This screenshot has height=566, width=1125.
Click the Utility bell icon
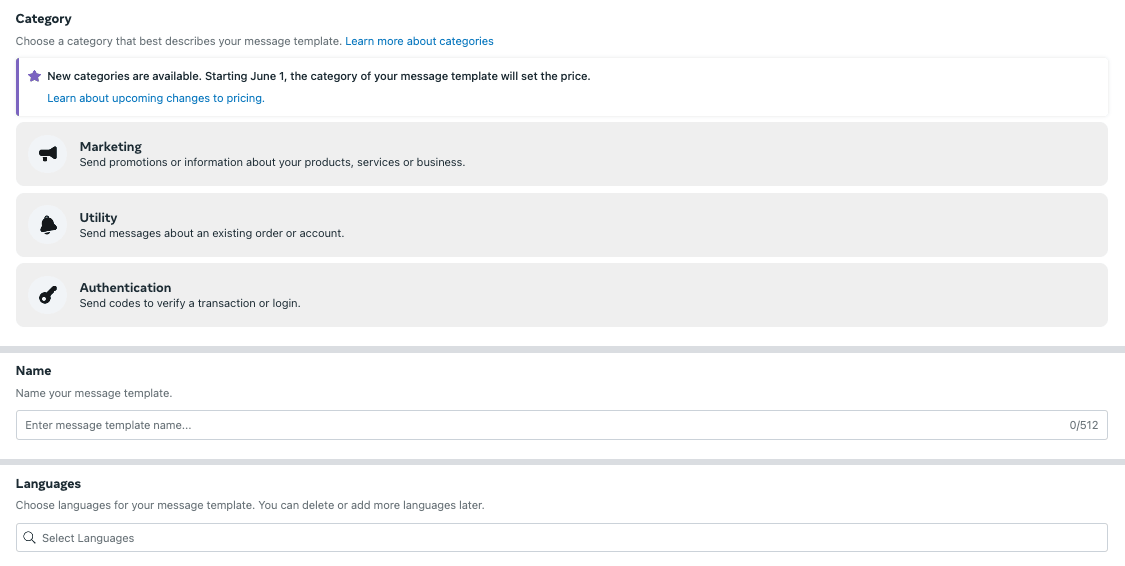[48, 225]
